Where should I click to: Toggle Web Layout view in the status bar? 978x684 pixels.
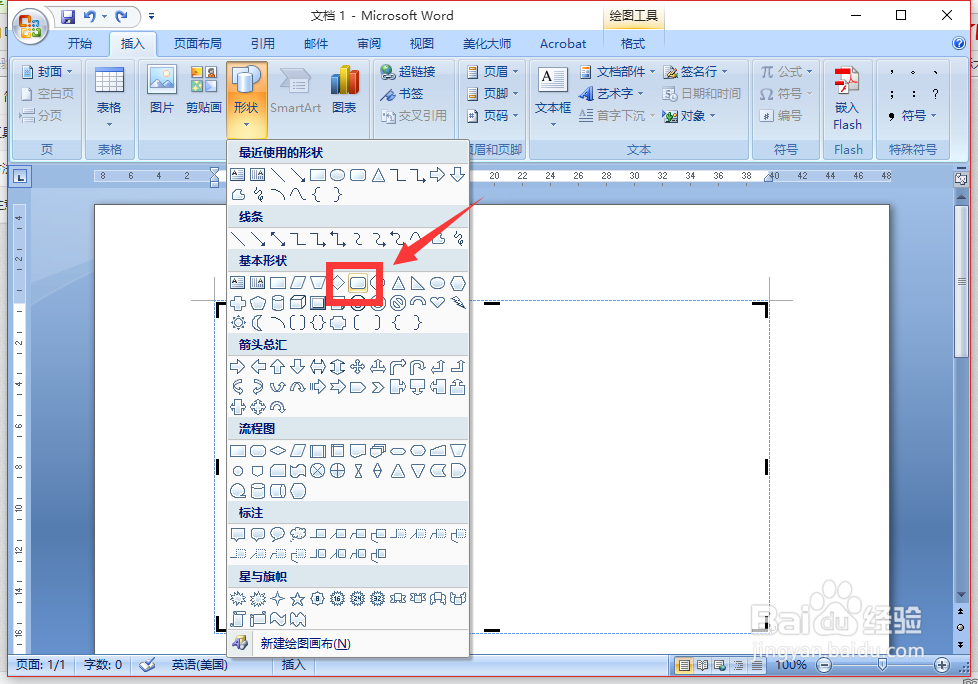click(x=721, y=664)
